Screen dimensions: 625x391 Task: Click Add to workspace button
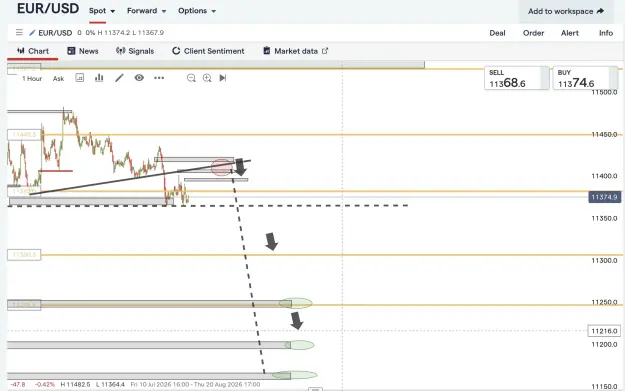(x=566, y=11)
